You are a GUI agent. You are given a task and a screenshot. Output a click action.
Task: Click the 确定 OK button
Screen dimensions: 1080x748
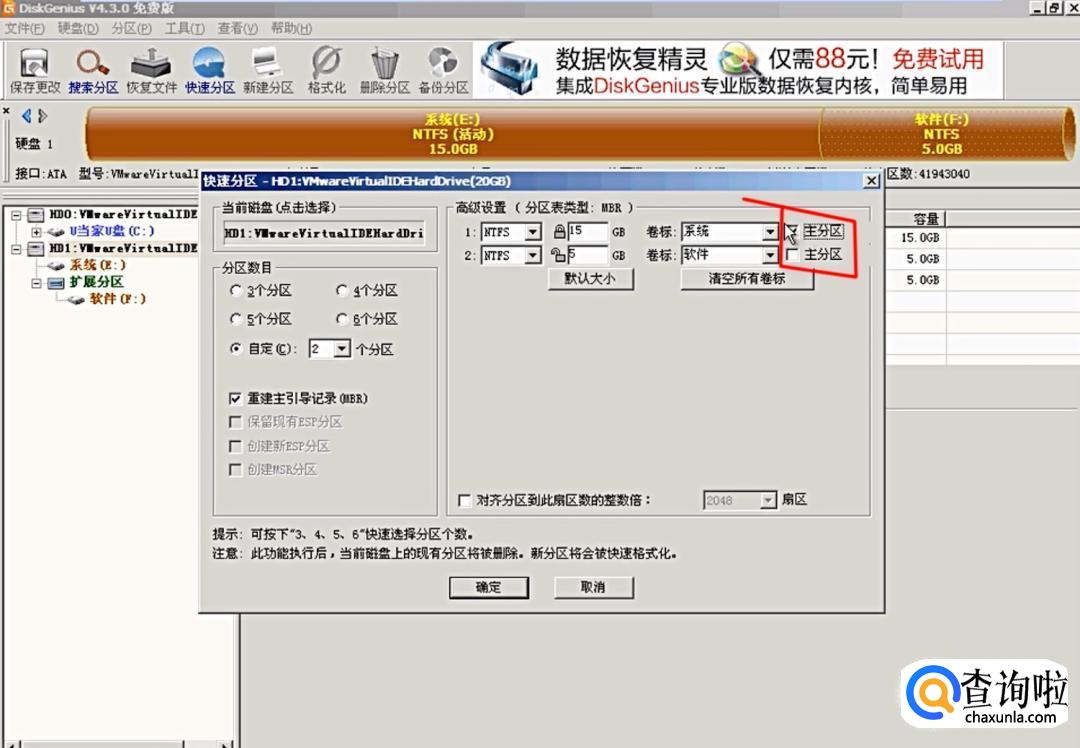coord(489,588)
